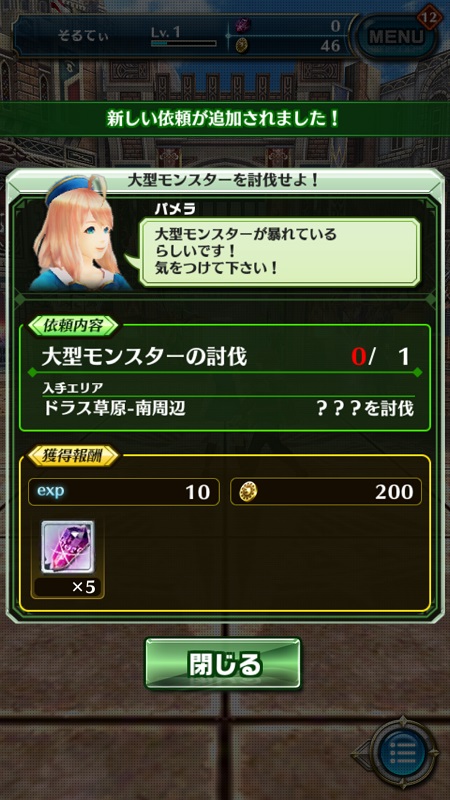
Task: Tap the ×5 quantity label under crystal
Action: pyautogui.click(x=68, y=587)
